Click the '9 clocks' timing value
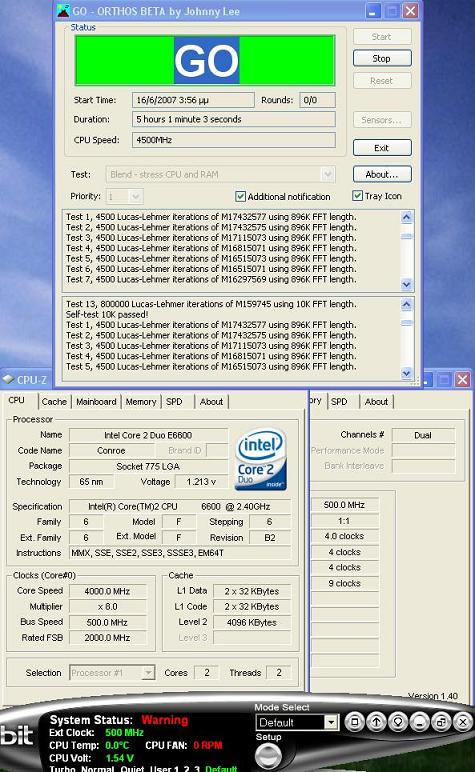Image resolution: width=475 pixels, height=772 pixels. (345, 583)
